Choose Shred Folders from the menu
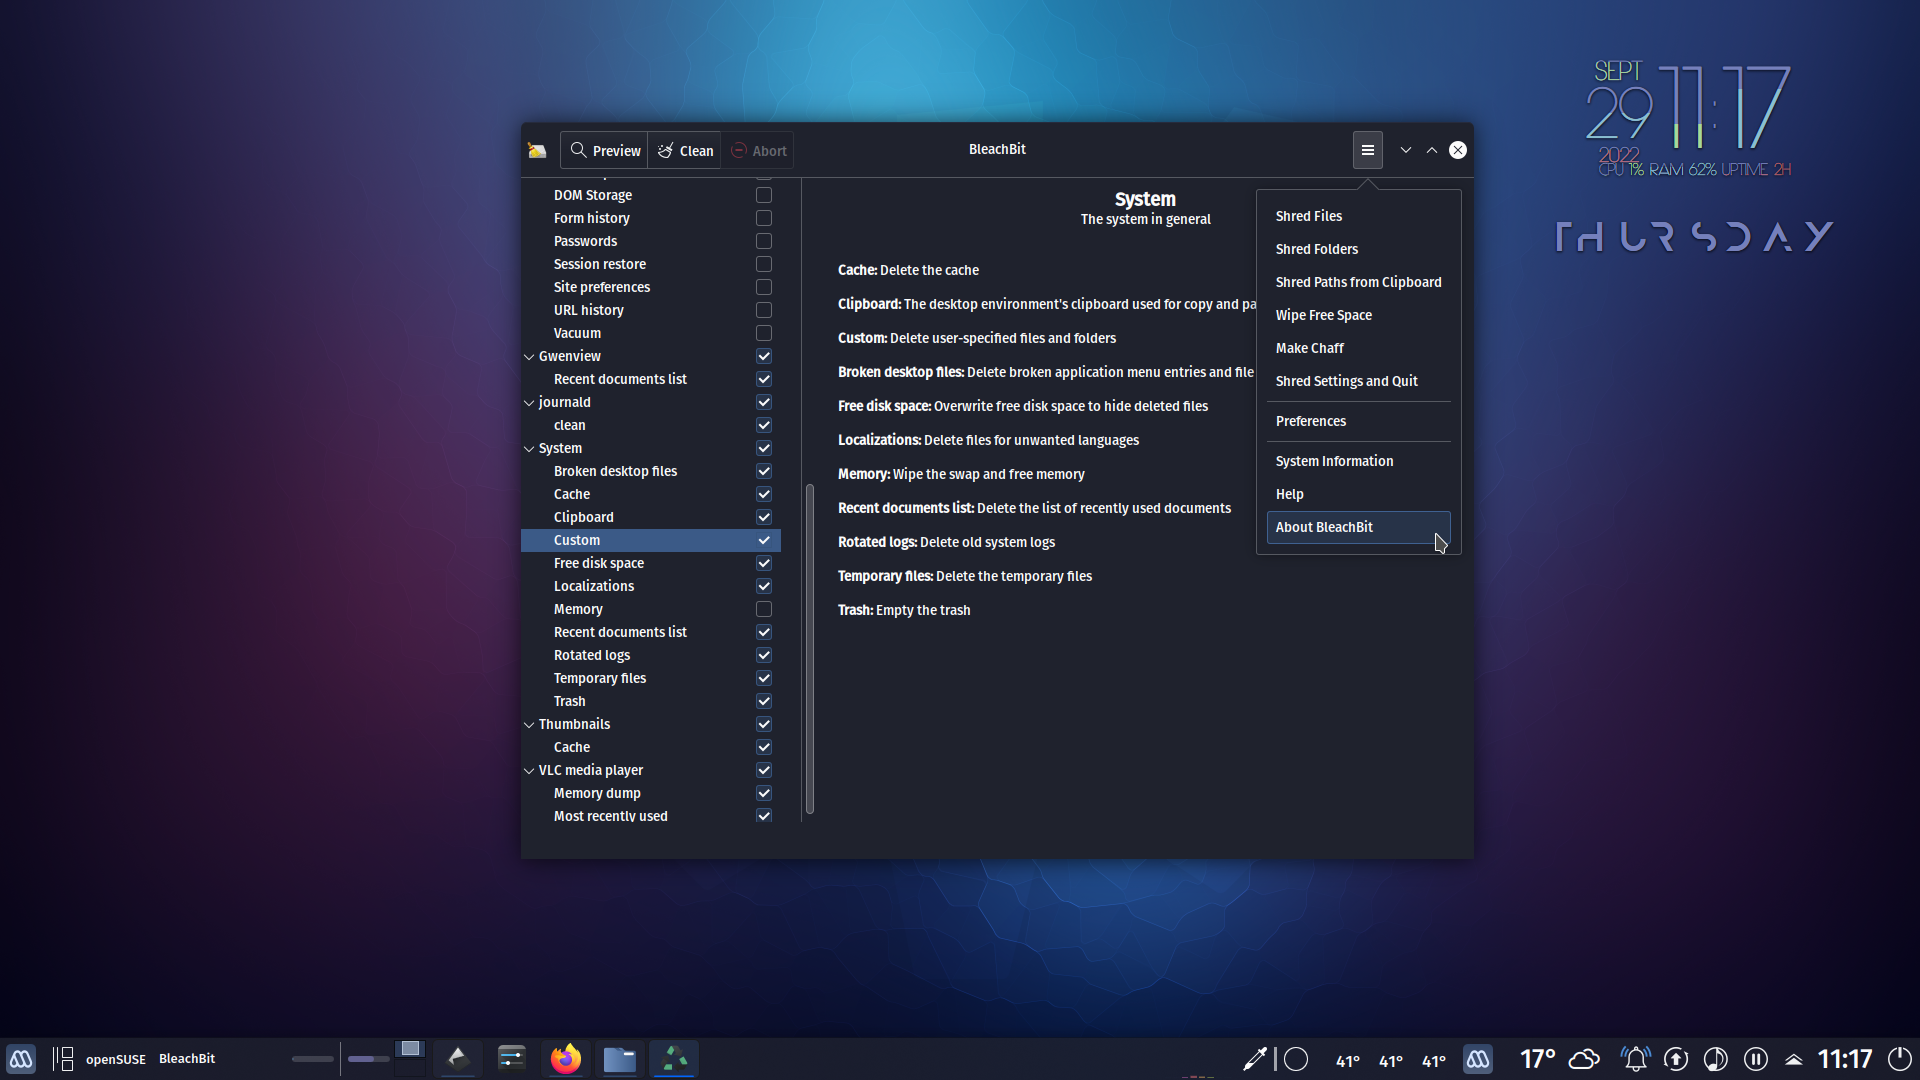Viewport: 1920px width, 1080px height. [x=1358, y=249]
